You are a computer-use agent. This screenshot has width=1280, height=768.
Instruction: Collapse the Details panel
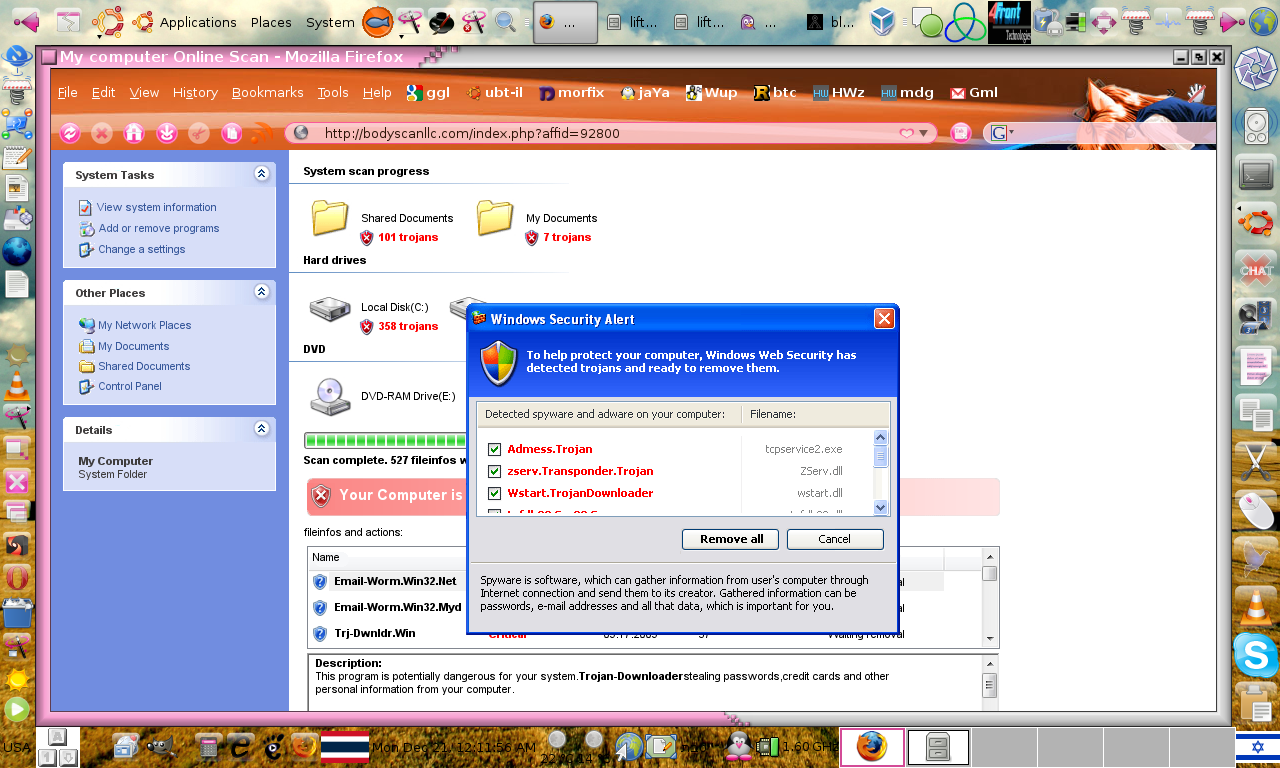coord(261,429)
